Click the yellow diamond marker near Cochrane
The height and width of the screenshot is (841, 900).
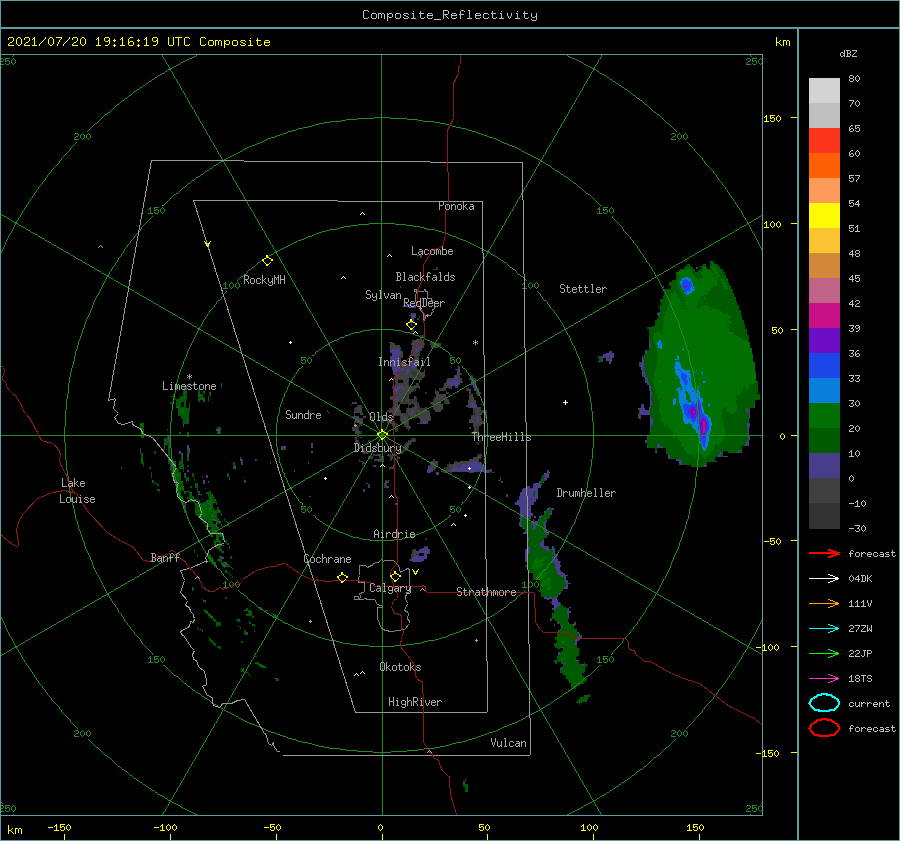point(343,577)
